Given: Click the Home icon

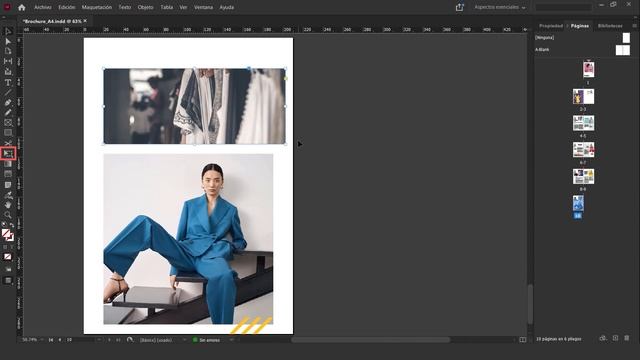Looking at the screenshot, I should click(22, 7).
